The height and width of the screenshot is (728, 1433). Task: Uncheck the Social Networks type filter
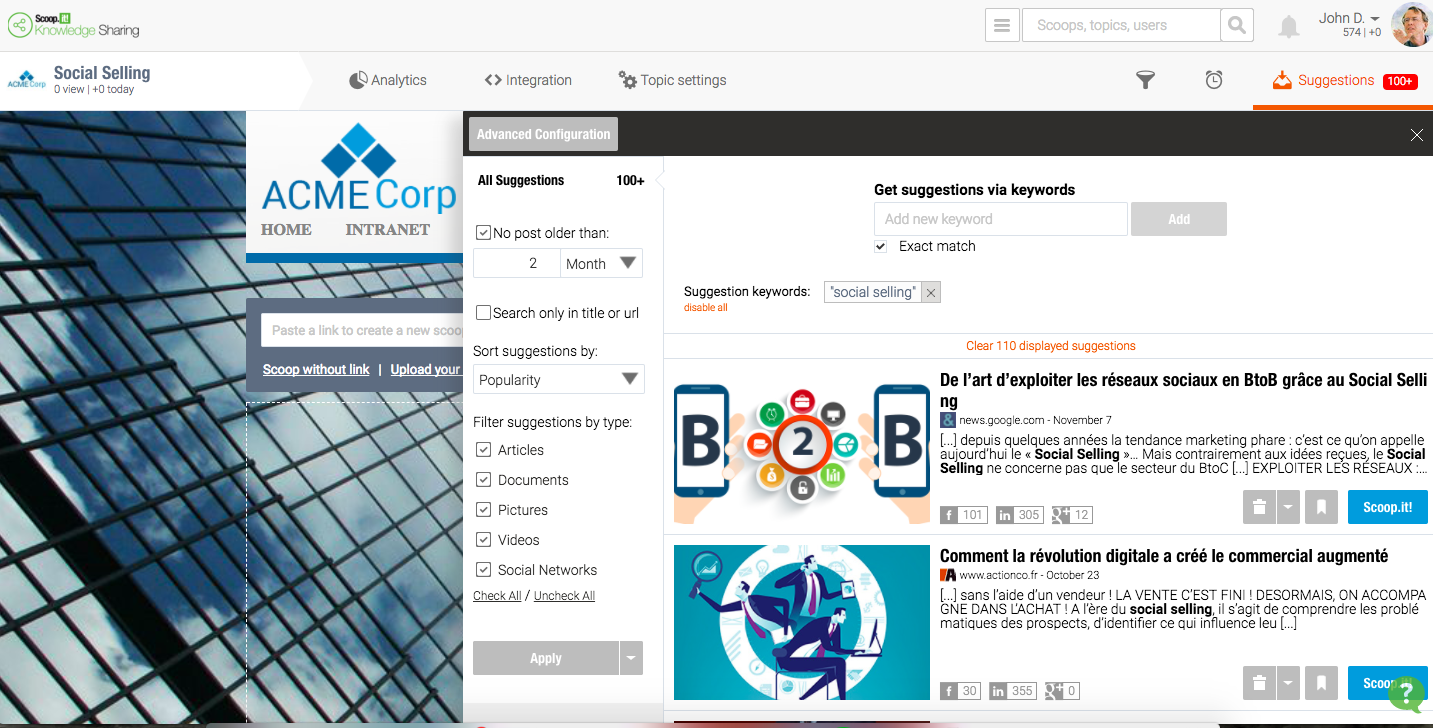pyautogui.click(x=484, y=570)
